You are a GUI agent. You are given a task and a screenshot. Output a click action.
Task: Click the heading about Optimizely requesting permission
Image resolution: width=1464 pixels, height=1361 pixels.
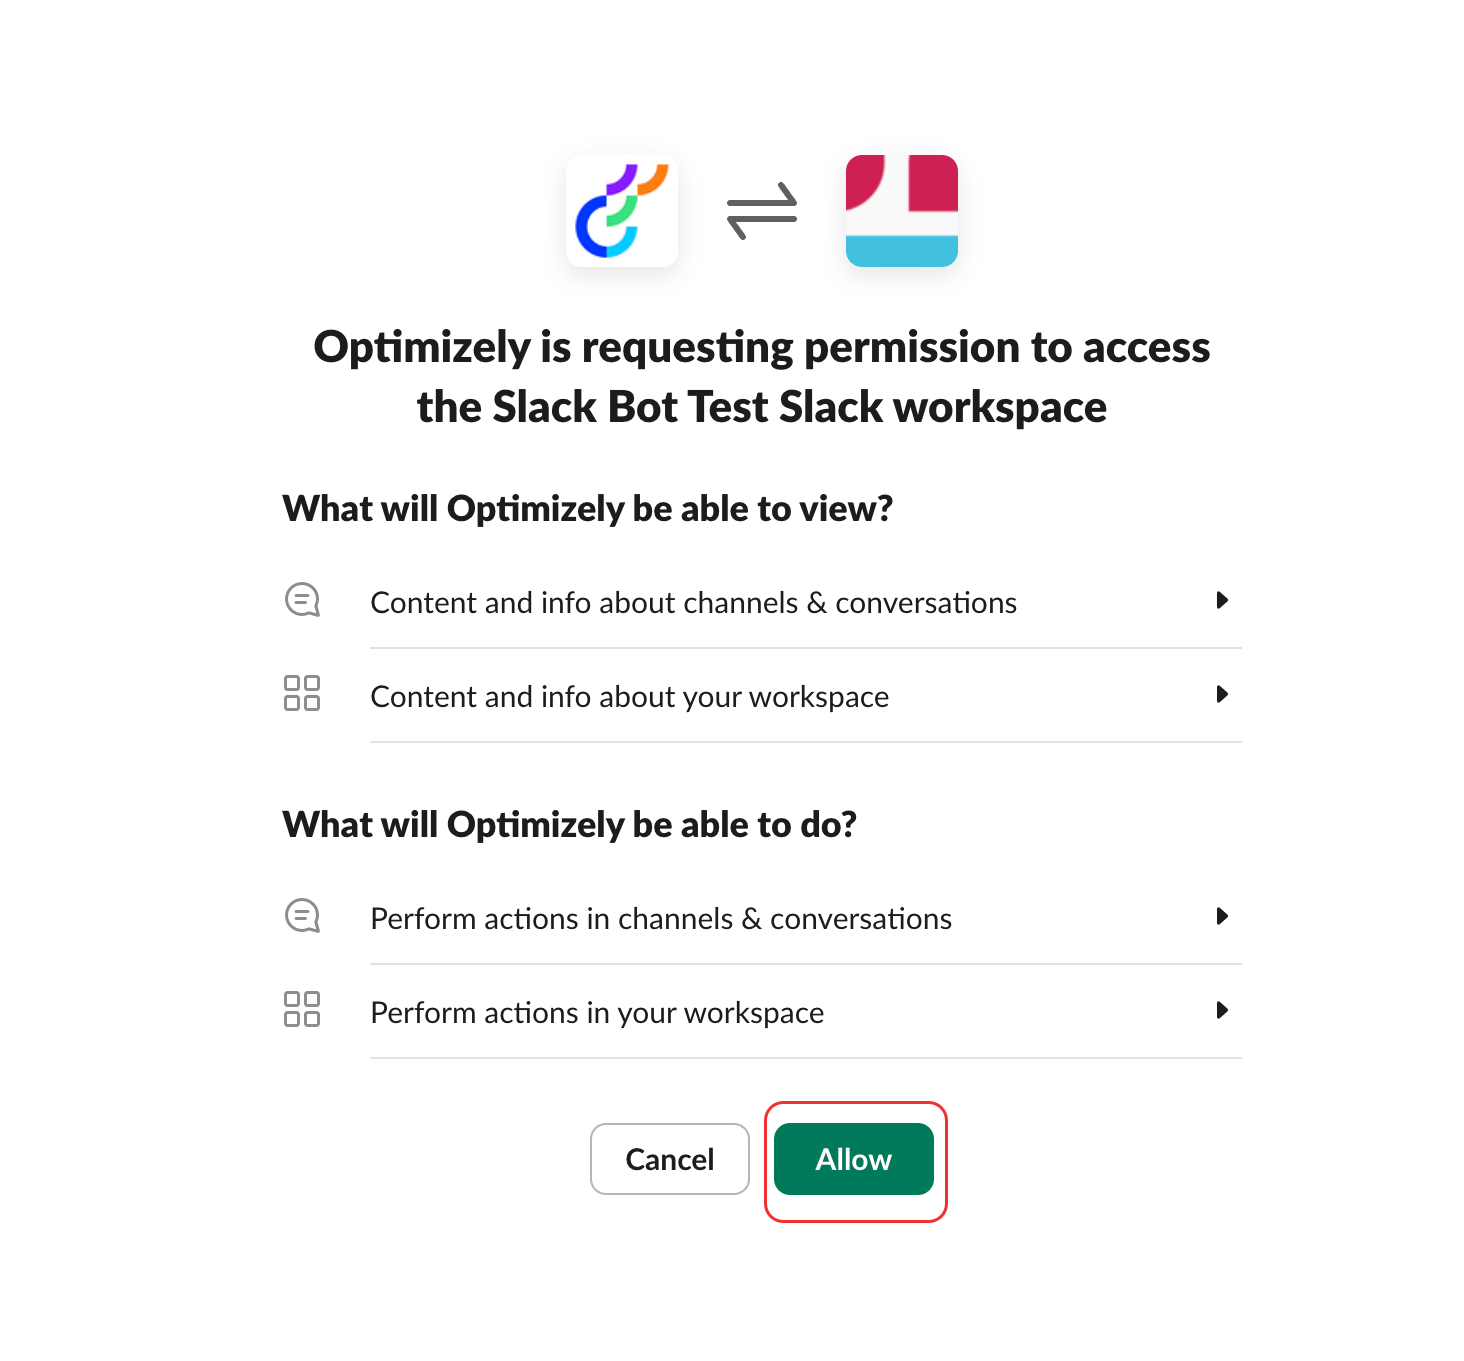pos(761,377)
